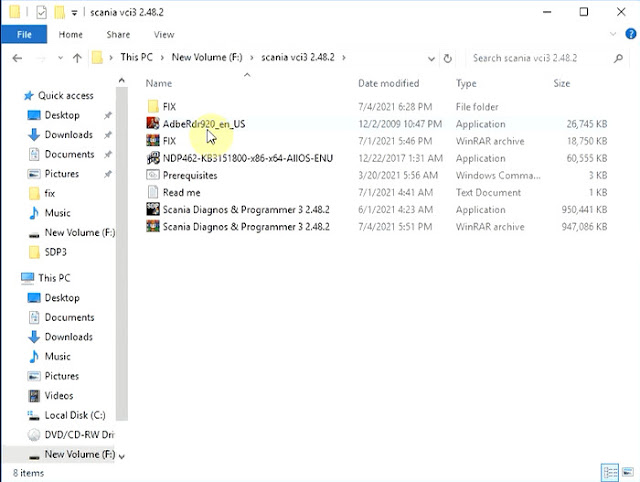This screenshot has width=640, height=482.
Task: Open Local Disk (C:) in sidebar
Action: tap(75, 415)
